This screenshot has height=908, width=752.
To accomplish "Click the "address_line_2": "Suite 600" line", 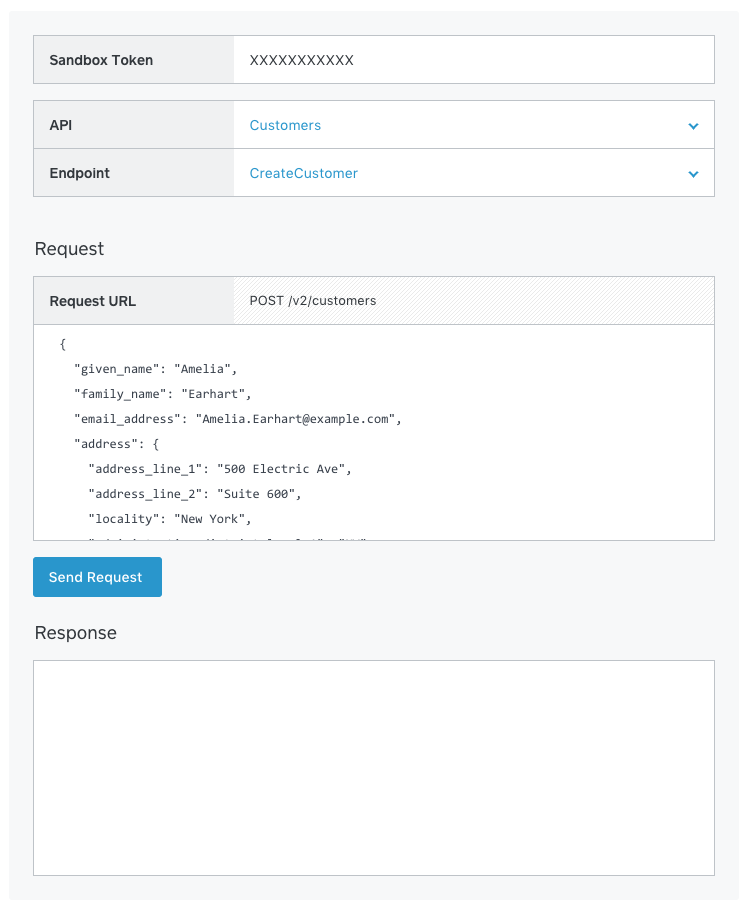I will tap(194, 493).
